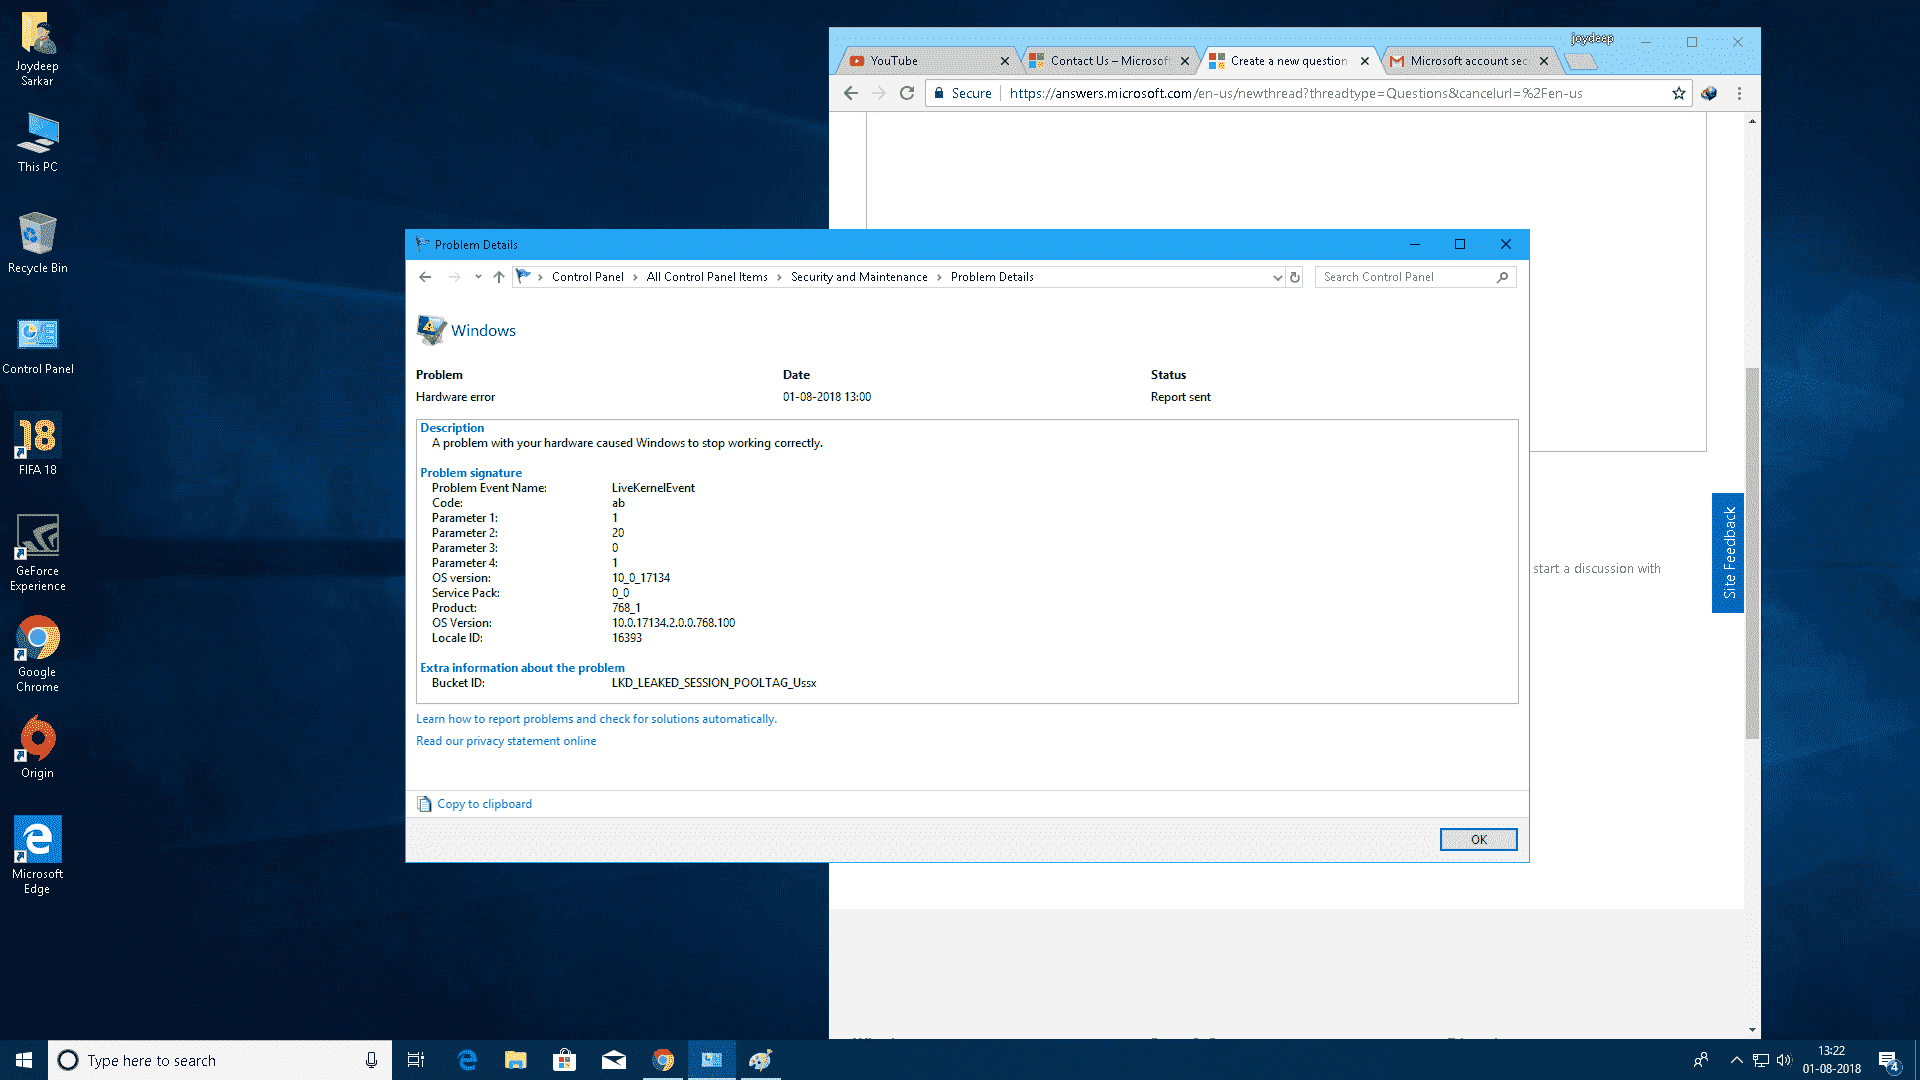Image resolution: width=1920 pixels, height=1080 pixels.
Task: Click Chrome extension icon beside star
Action: [1709, 93]
